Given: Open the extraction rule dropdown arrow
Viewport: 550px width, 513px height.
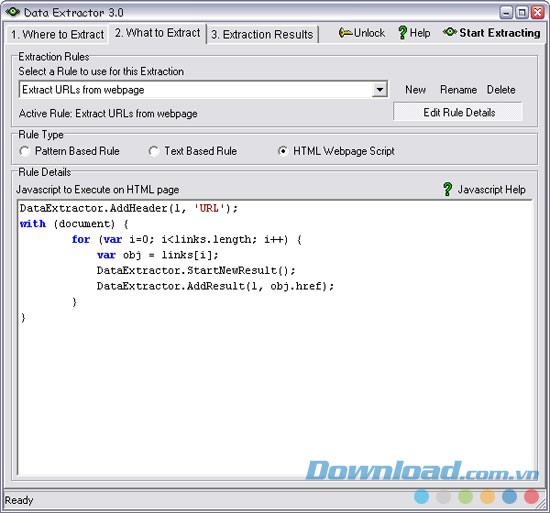Looking at the screenshot, I should tap(380, 89).
